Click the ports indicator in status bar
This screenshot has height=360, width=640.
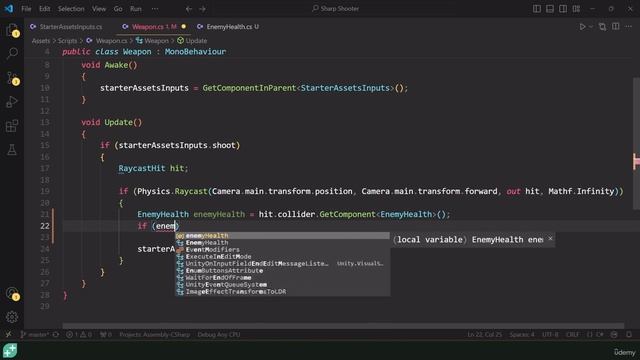tap(106, 335)
